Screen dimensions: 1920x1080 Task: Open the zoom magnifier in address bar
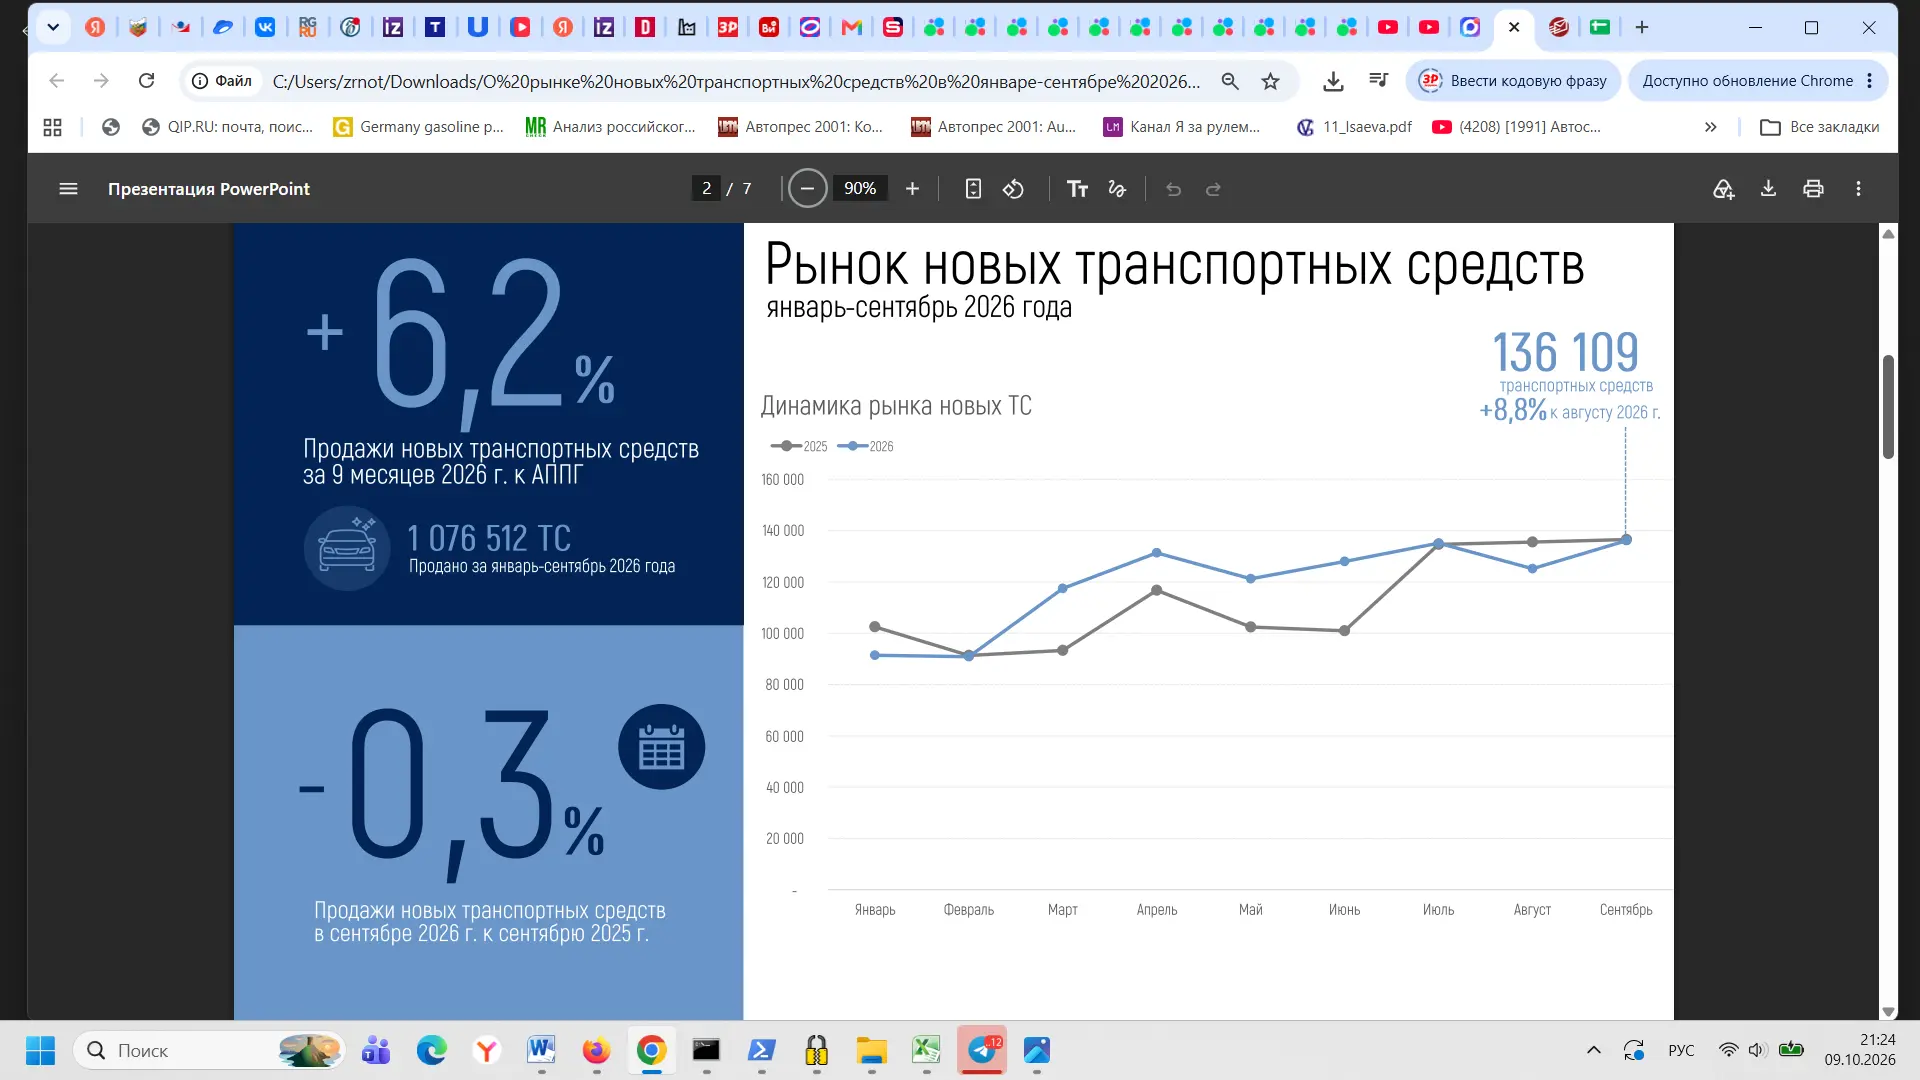point(1230,81)
